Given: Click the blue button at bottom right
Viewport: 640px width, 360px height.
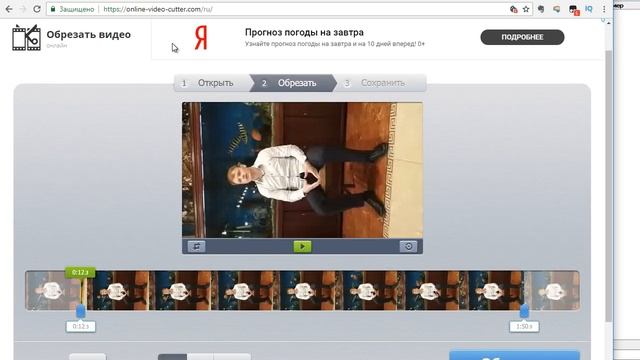Looking at the screenshot, I should pyautogui.click(x=515, y=355).
